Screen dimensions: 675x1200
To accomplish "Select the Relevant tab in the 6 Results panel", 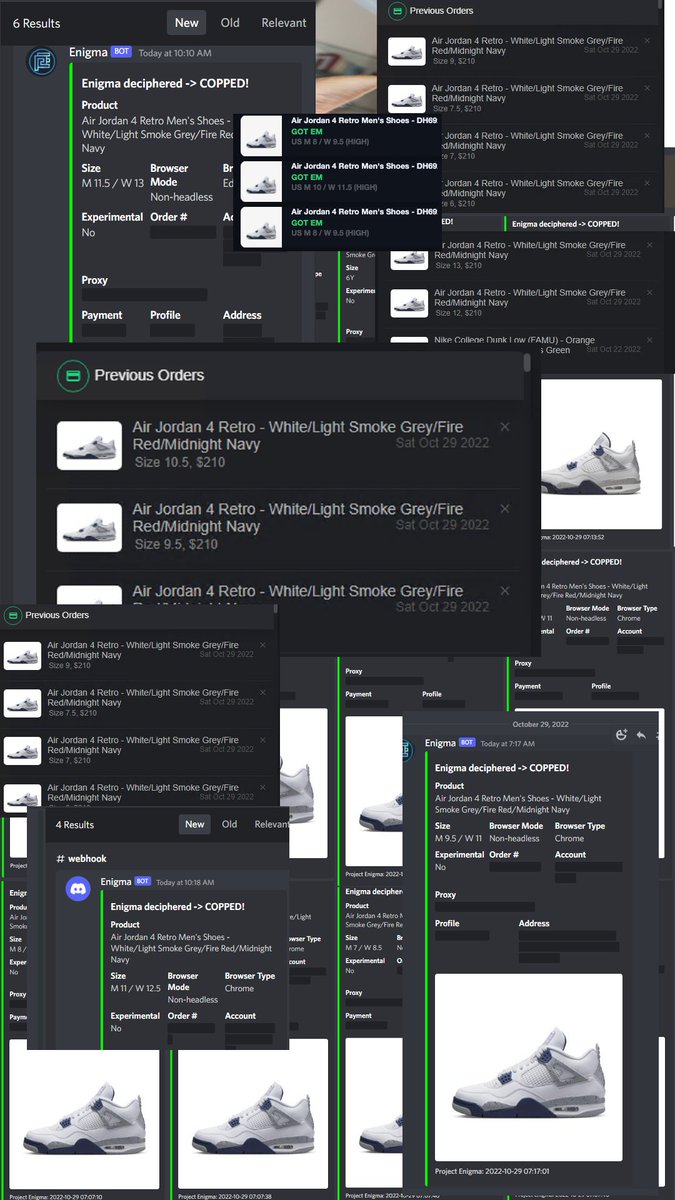I will (284, 23).
